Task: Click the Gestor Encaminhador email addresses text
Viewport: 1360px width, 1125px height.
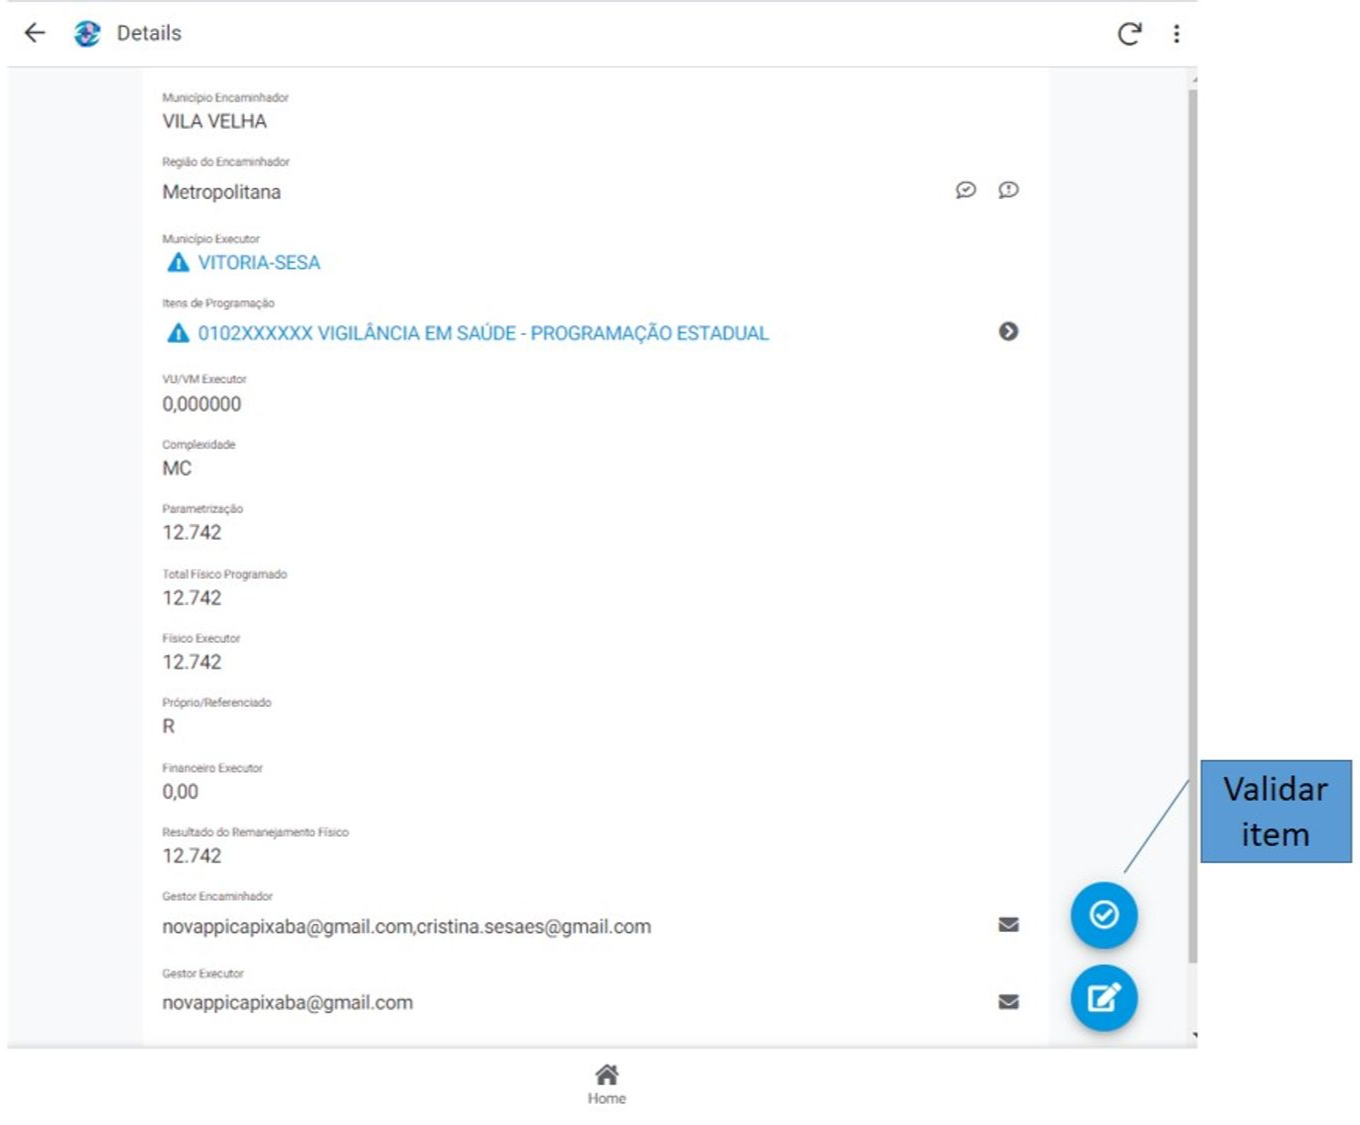Action: [x=406, y=927]
